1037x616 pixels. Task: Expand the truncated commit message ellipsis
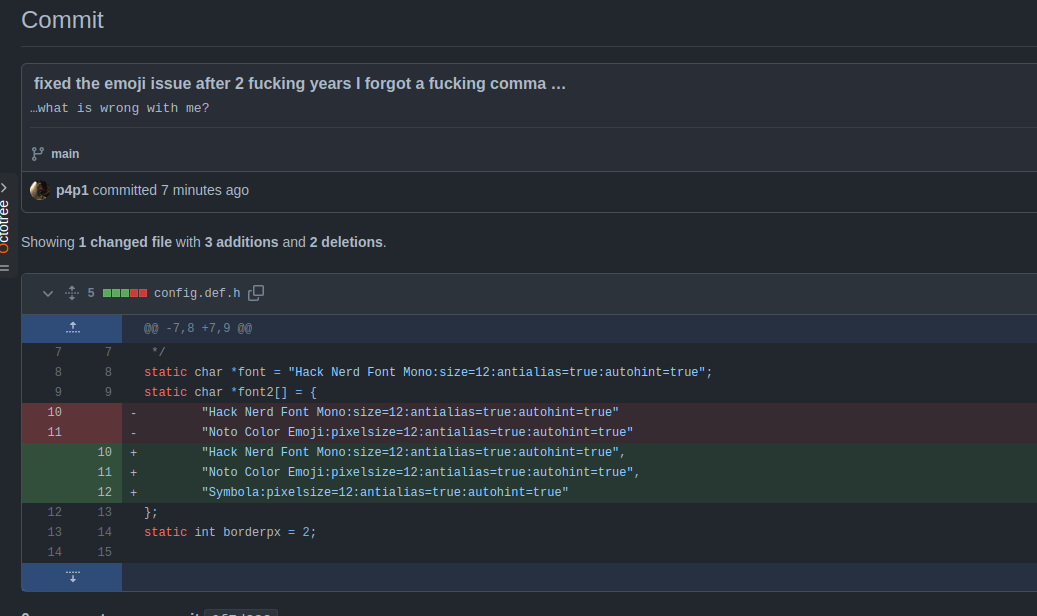(558, 84)
